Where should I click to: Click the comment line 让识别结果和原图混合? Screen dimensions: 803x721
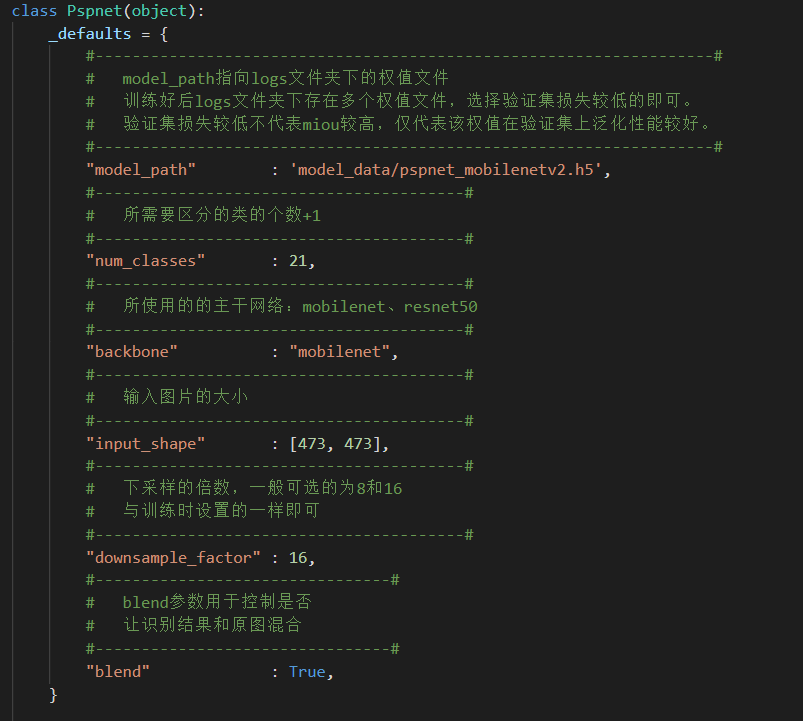(x=212, y=625)
